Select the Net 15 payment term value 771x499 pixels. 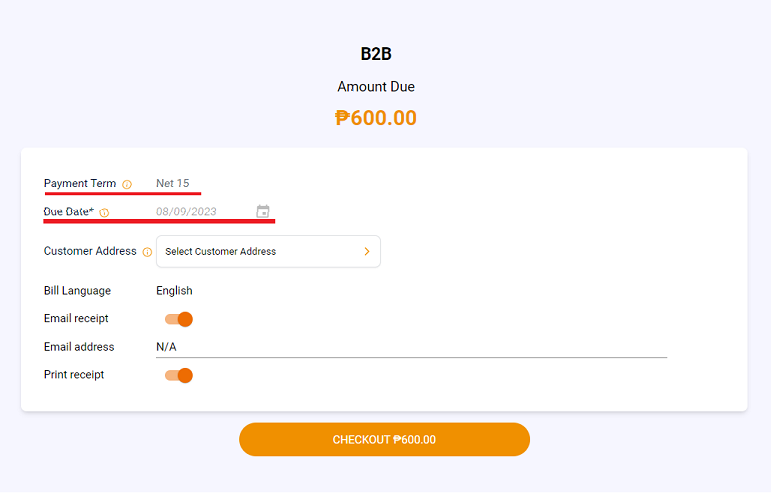[173, 183]
